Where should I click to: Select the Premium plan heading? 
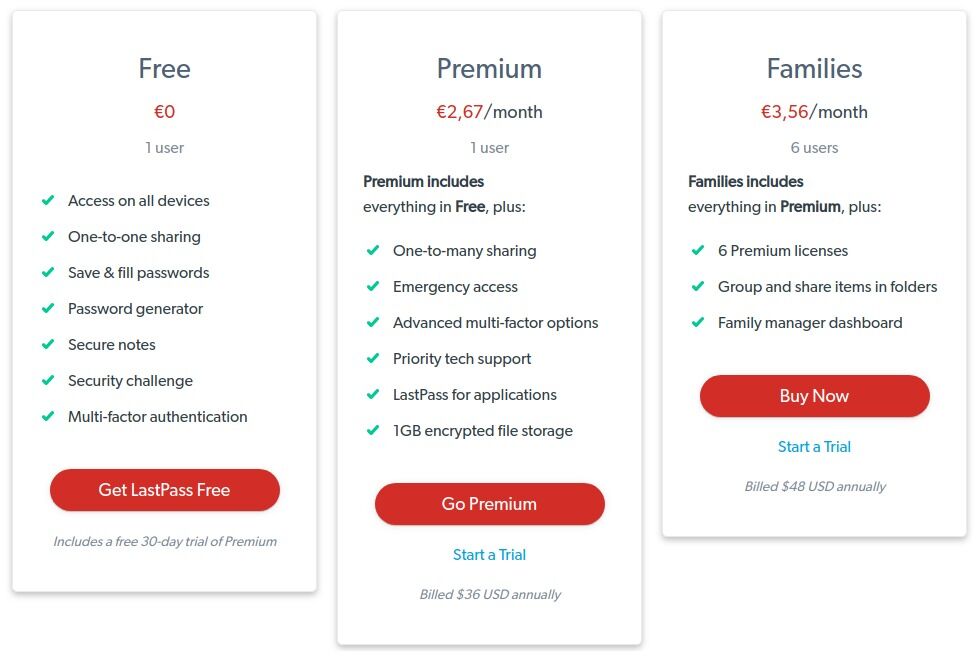pyautogui.click(x=489, y=69)
